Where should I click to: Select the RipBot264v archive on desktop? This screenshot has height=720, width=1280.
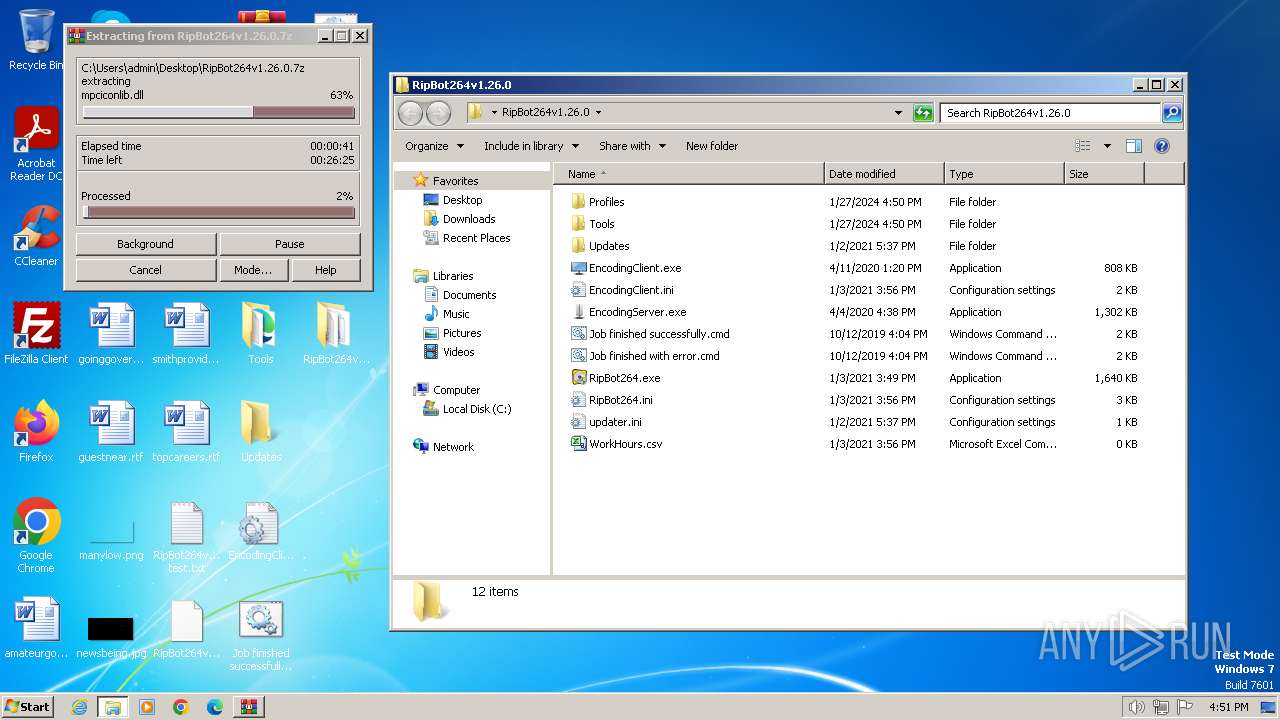pos(336,334)
